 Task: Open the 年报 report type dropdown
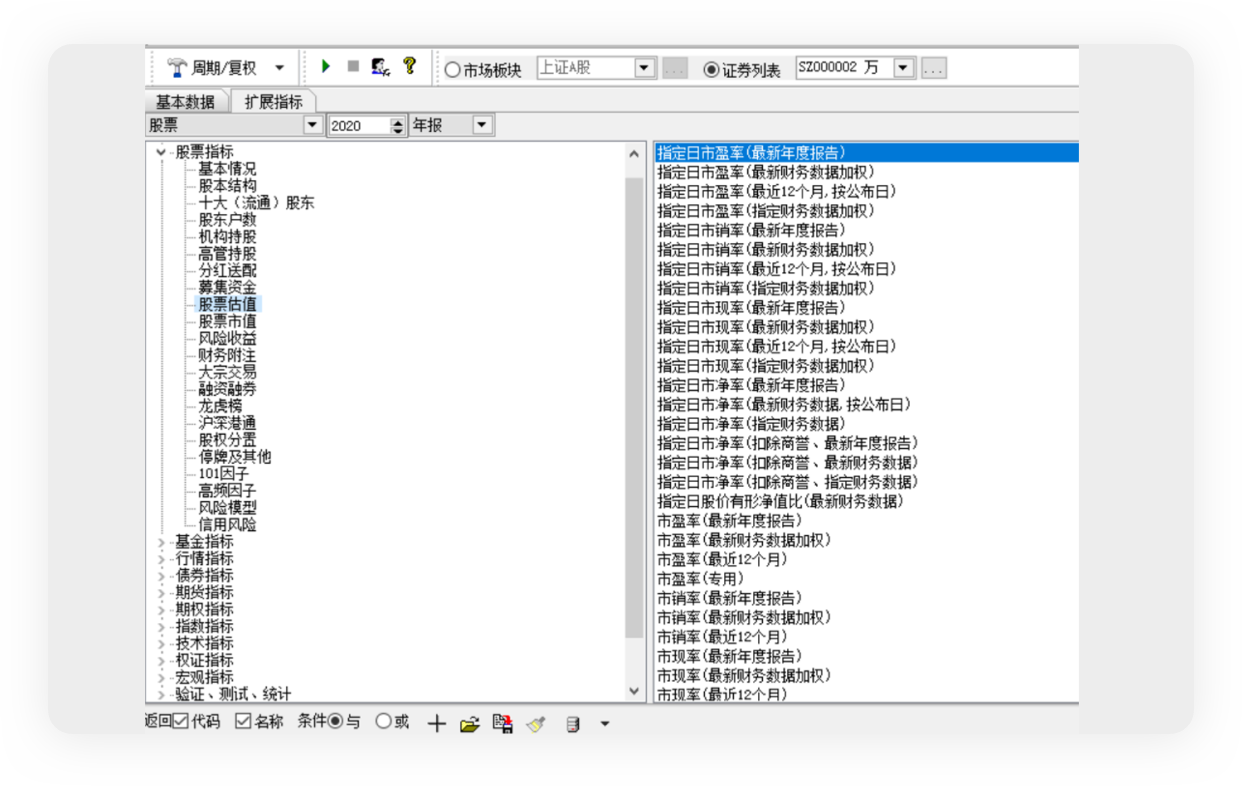point(482,126)
